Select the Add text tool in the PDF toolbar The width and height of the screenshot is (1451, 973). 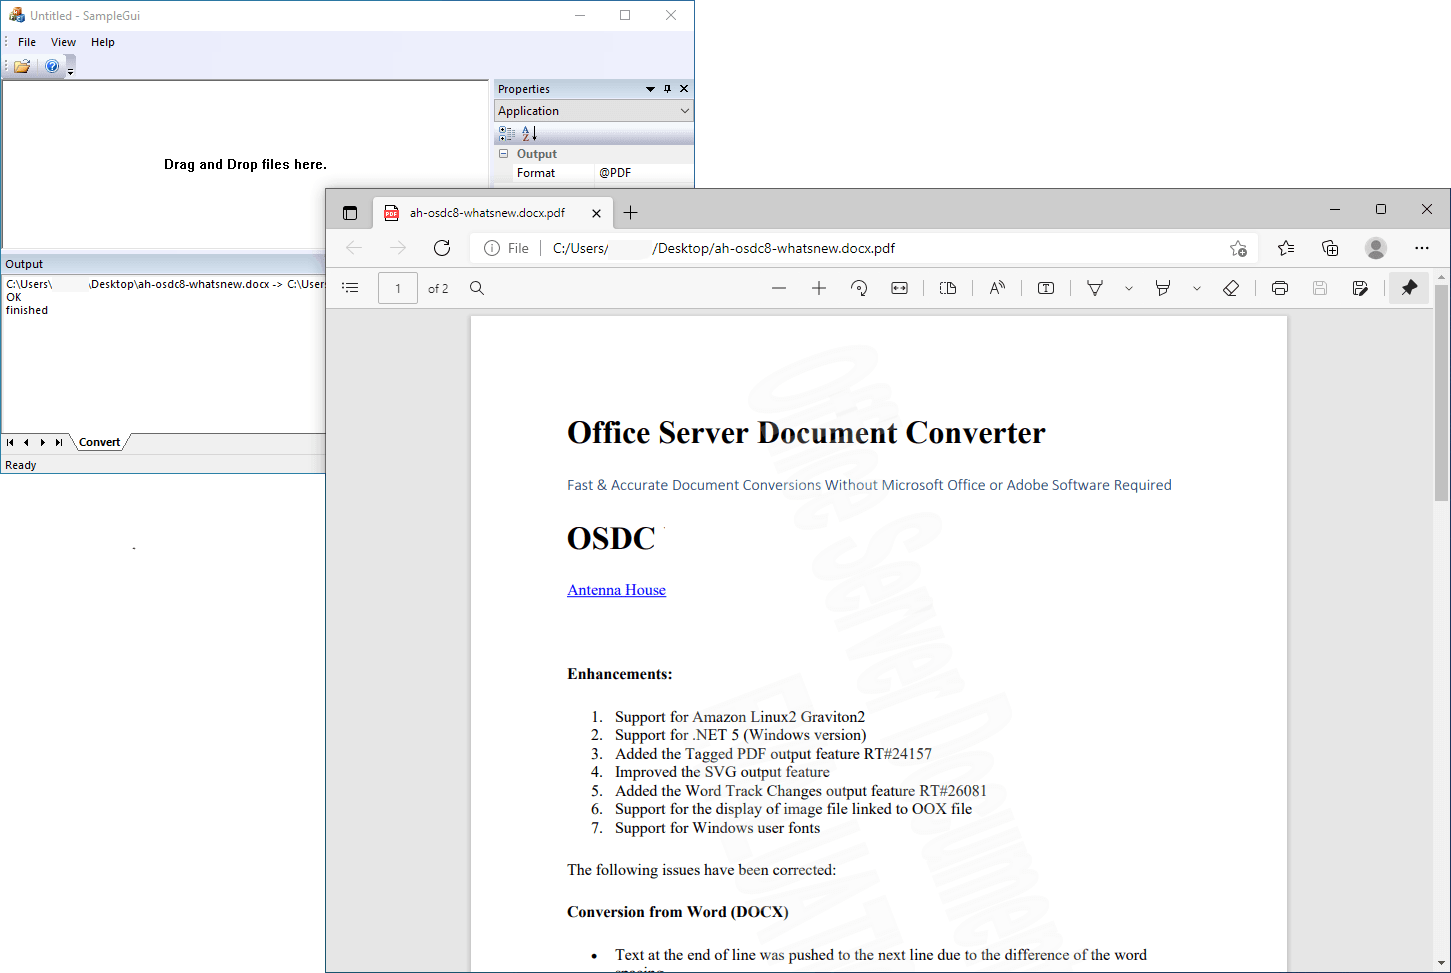(1045, 288)
